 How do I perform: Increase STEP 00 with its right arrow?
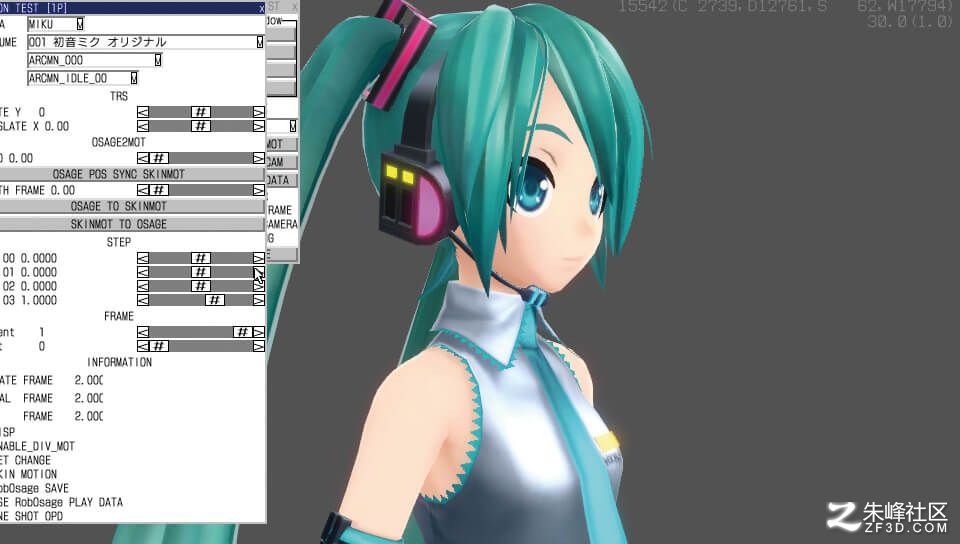click(x=259, y=258)
